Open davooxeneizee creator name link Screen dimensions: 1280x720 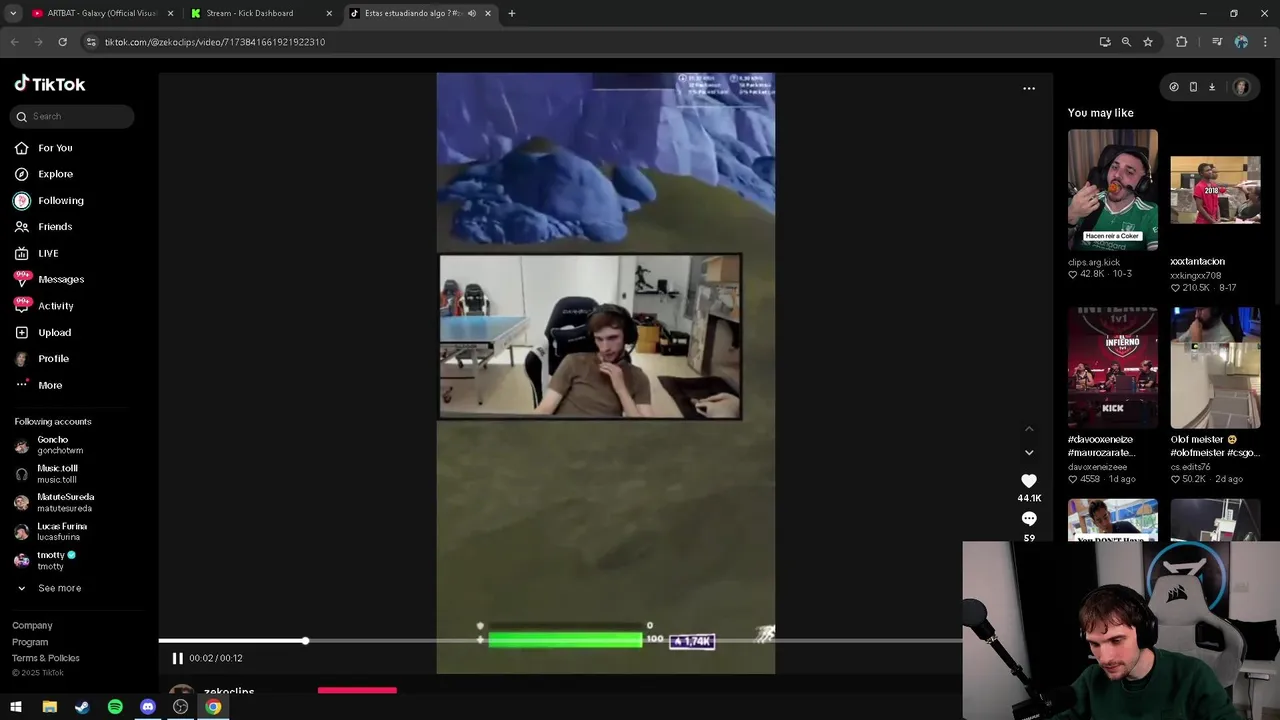click(x=1097, y=467)
